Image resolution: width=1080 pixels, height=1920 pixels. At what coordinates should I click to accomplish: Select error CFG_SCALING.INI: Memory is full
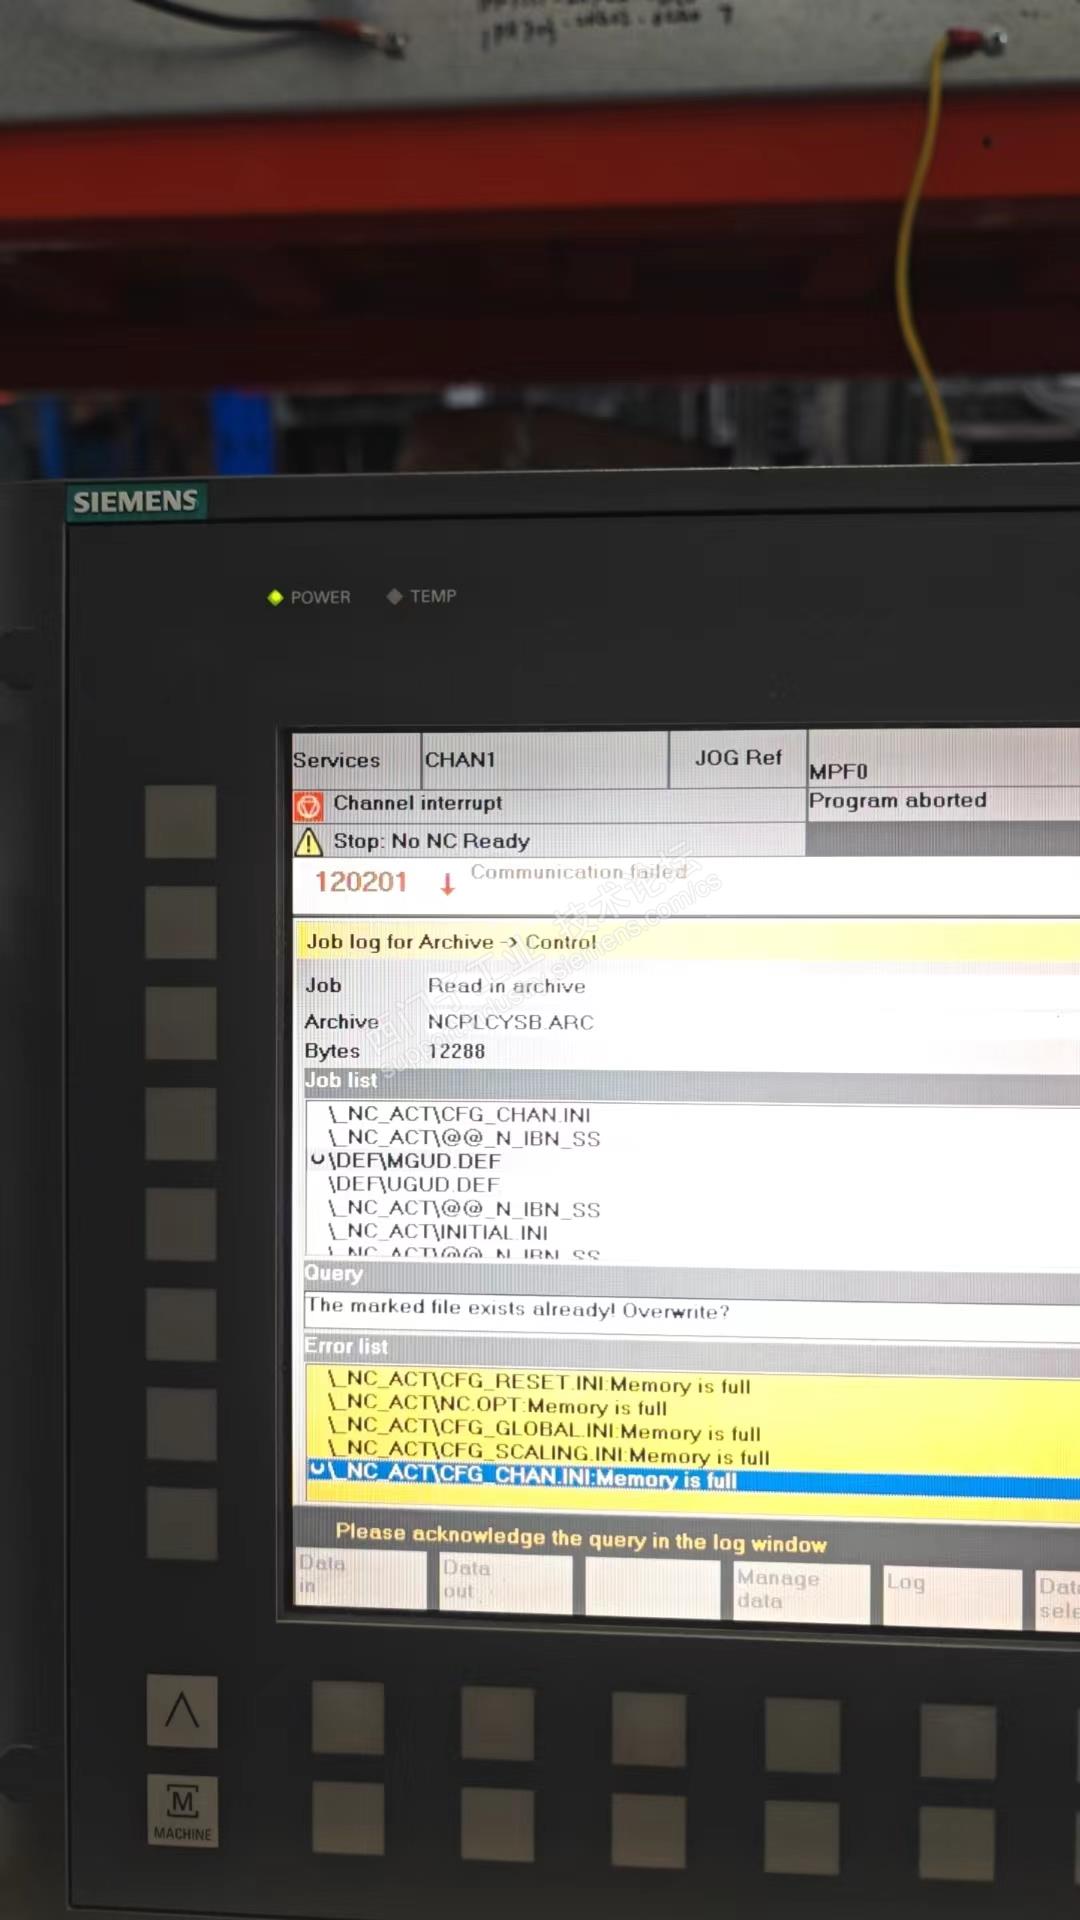coord(549,1454)
